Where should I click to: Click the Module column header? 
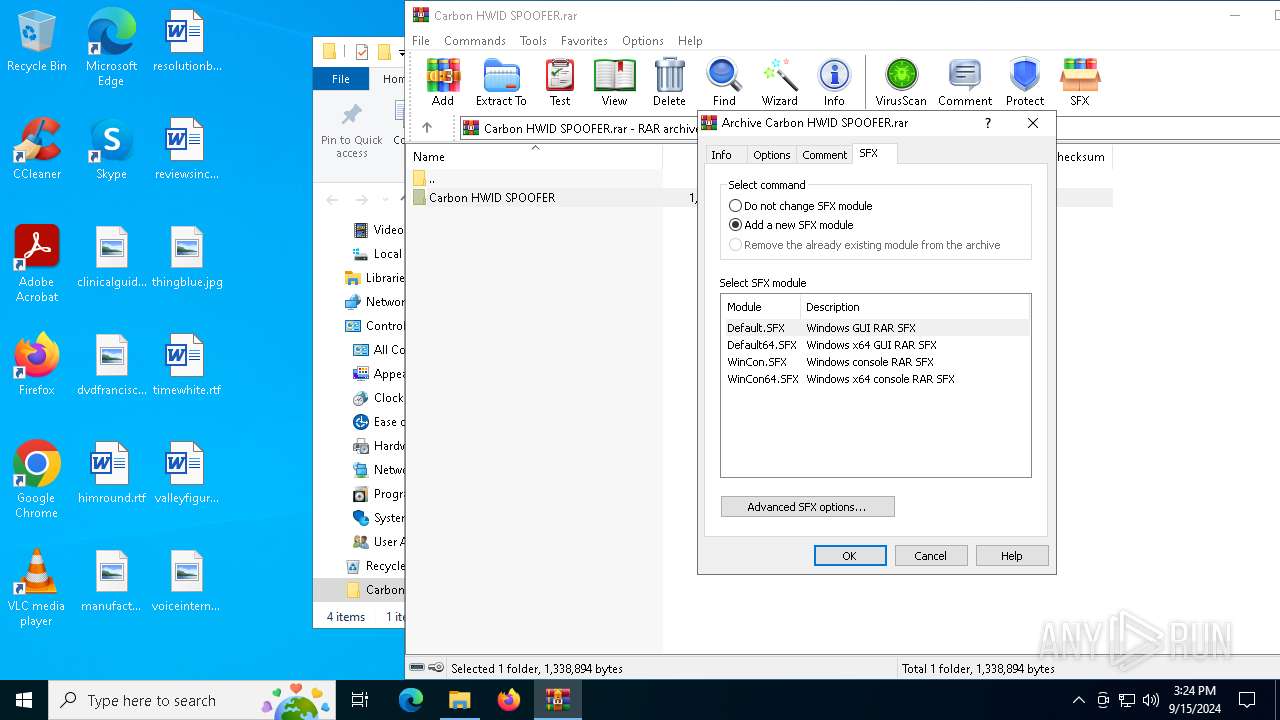click(x=761, y=307)
